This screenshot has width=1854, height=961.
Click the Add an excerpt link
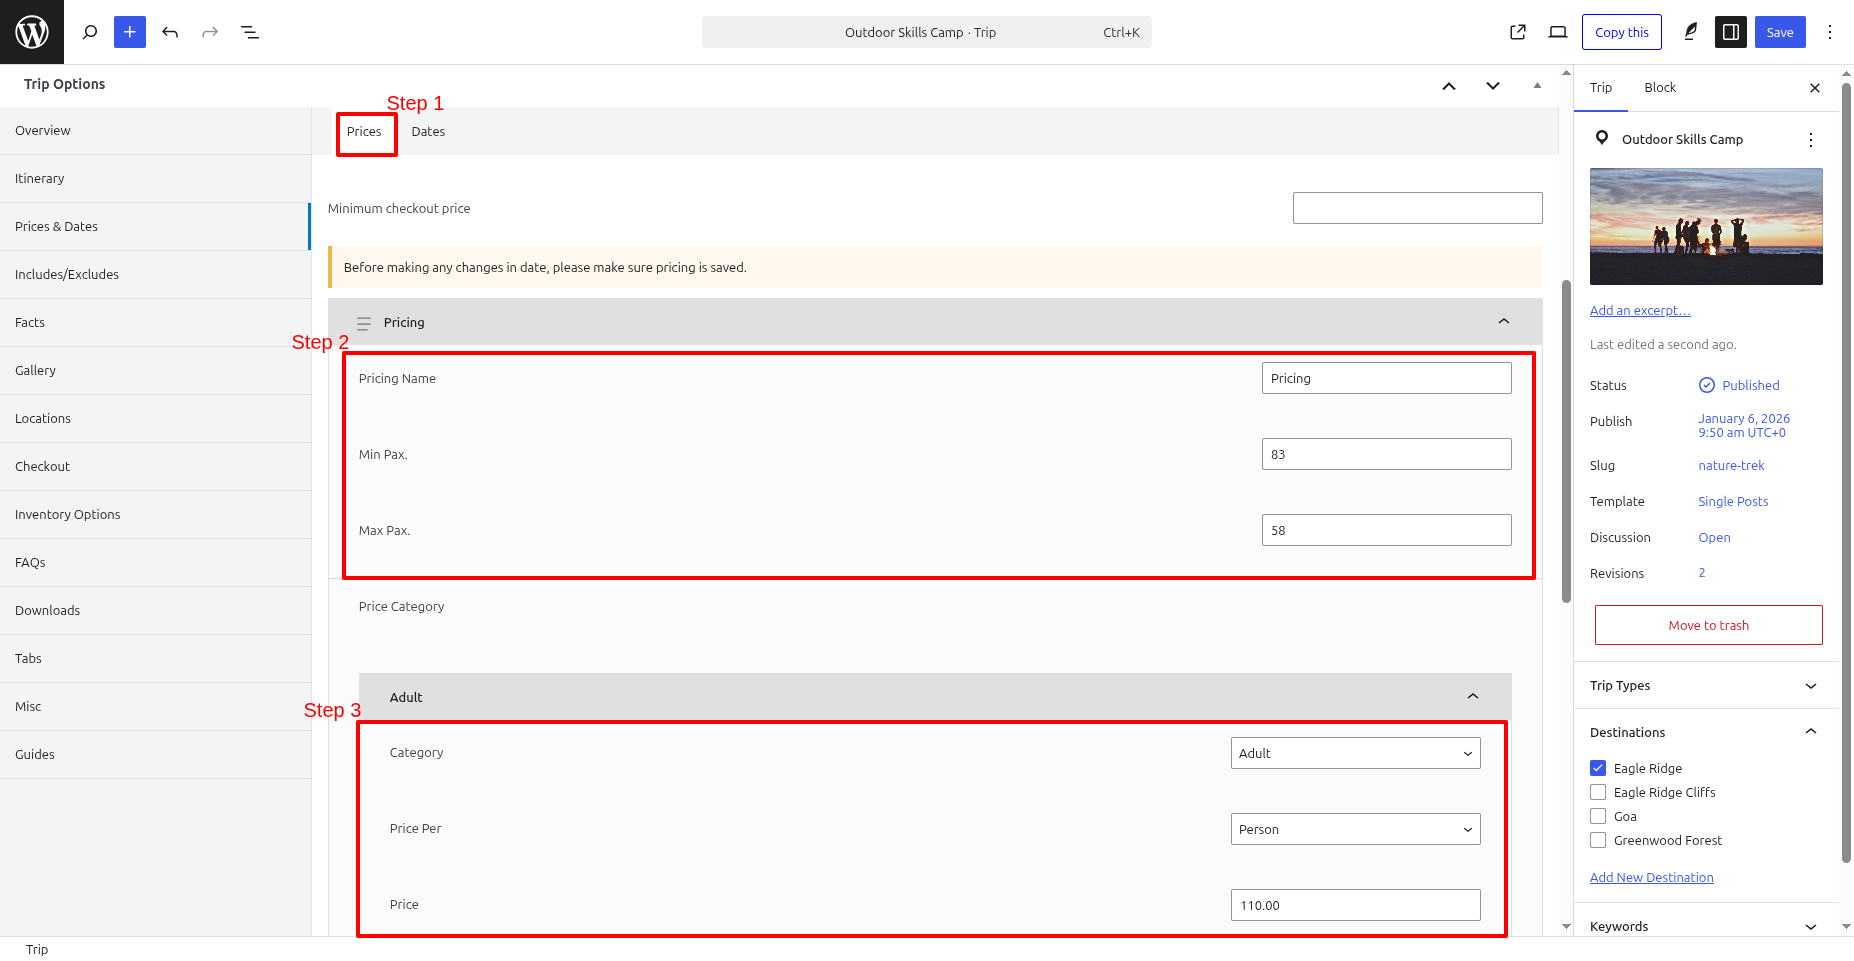[x=1640, y=311]
